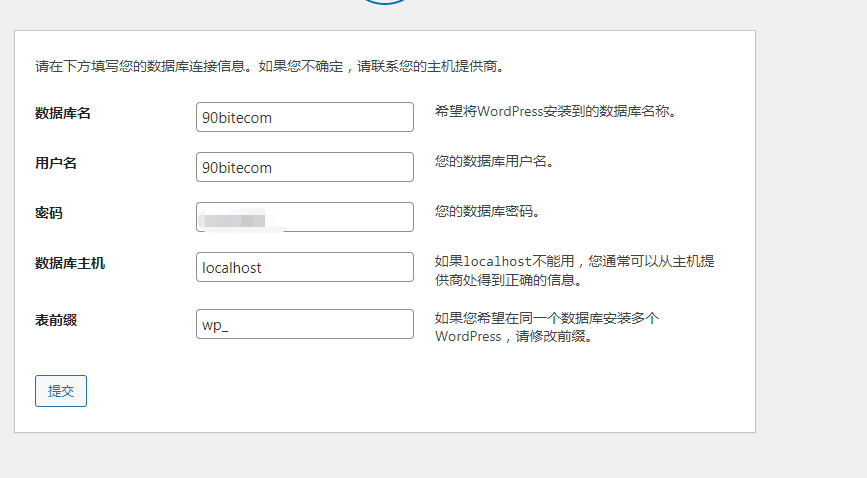Select the 密码 password field

pos(305,217)
